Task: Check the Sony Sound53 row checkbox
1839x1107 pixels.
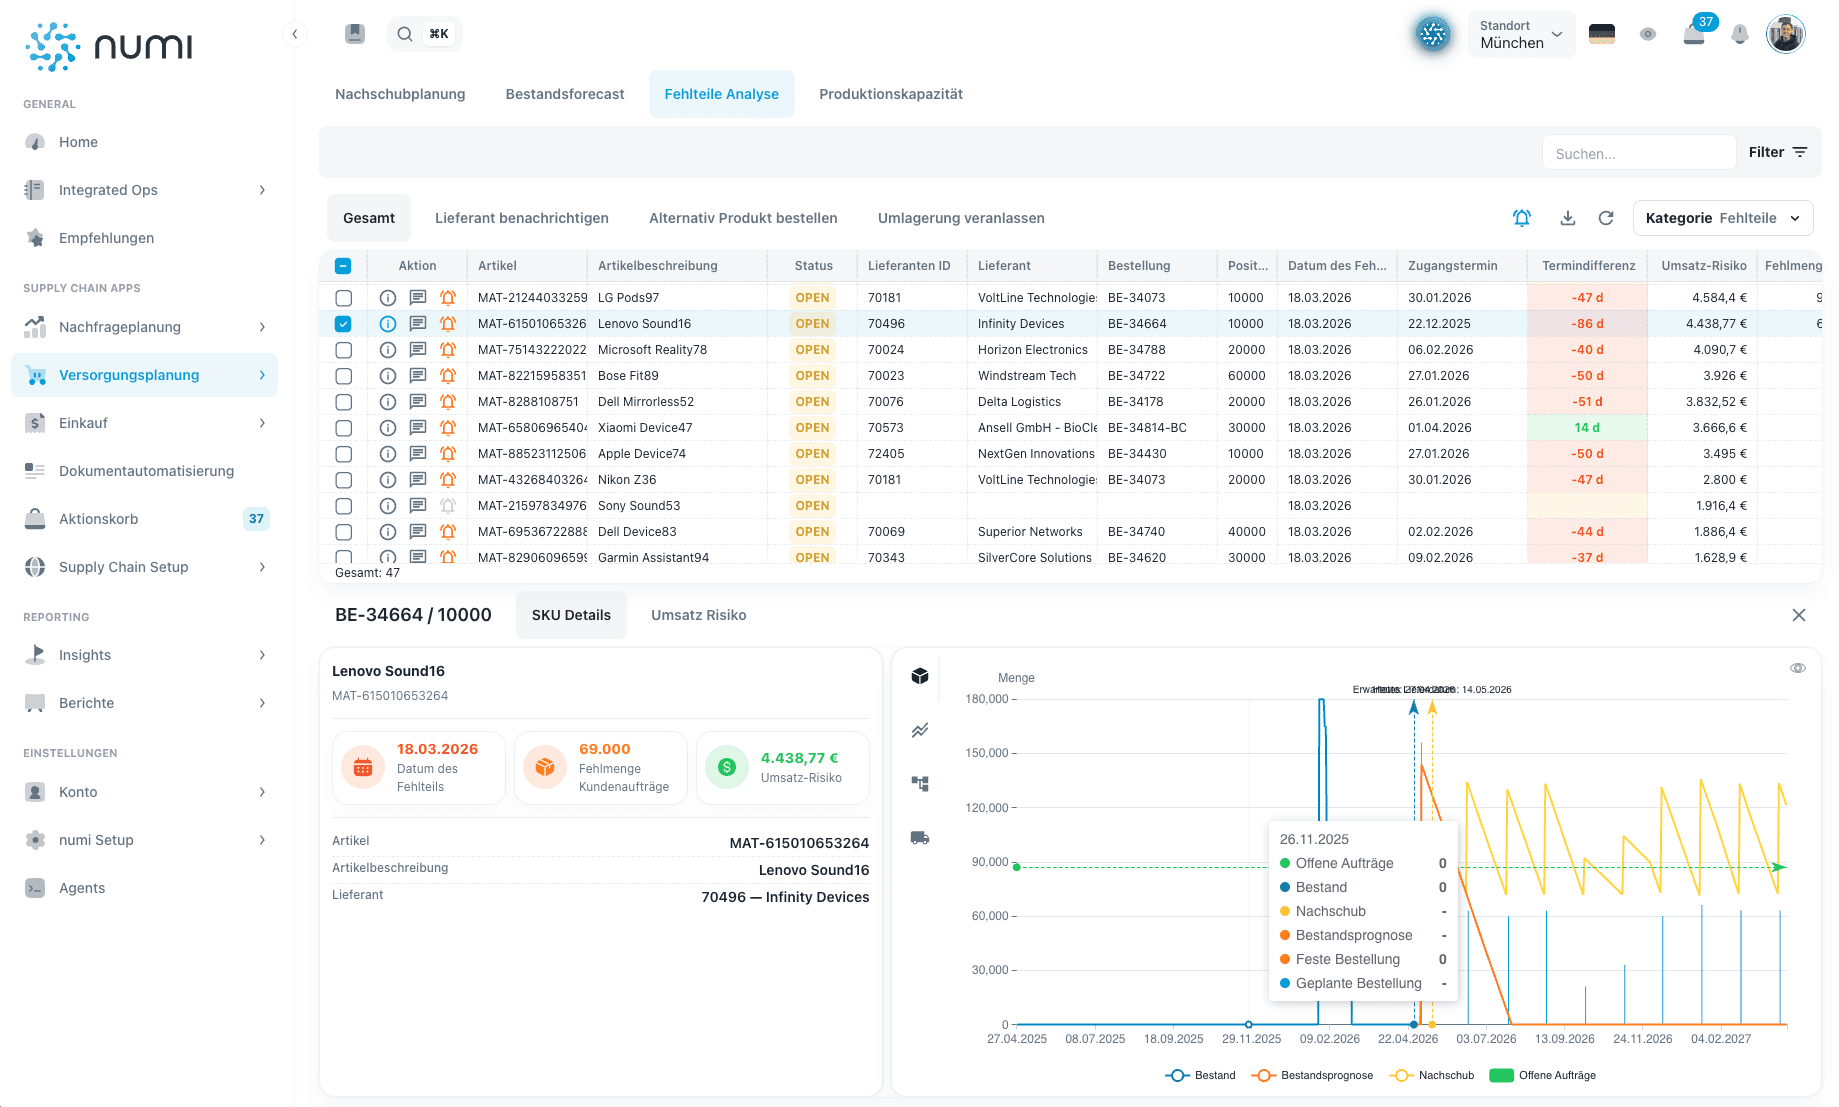Action: pos(343,506)
